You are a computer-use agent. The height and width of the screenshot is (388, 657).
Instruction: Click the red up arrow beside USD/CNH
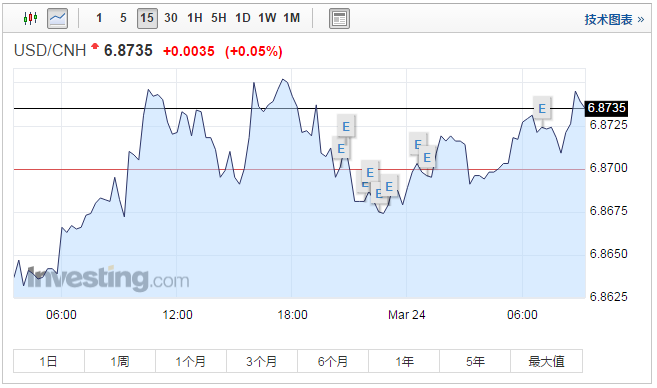[x=95, y=46]
